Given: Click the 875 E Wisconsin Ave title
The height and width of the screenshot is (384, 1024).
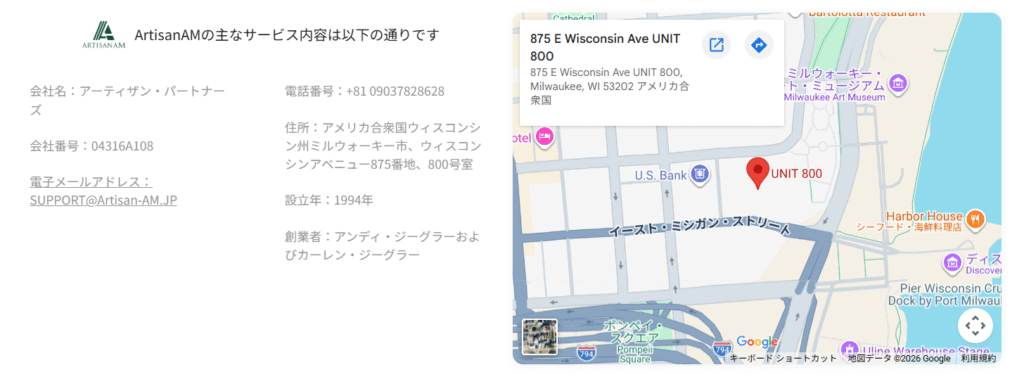Looking at the screenshot, I should (x=605, y=47).
